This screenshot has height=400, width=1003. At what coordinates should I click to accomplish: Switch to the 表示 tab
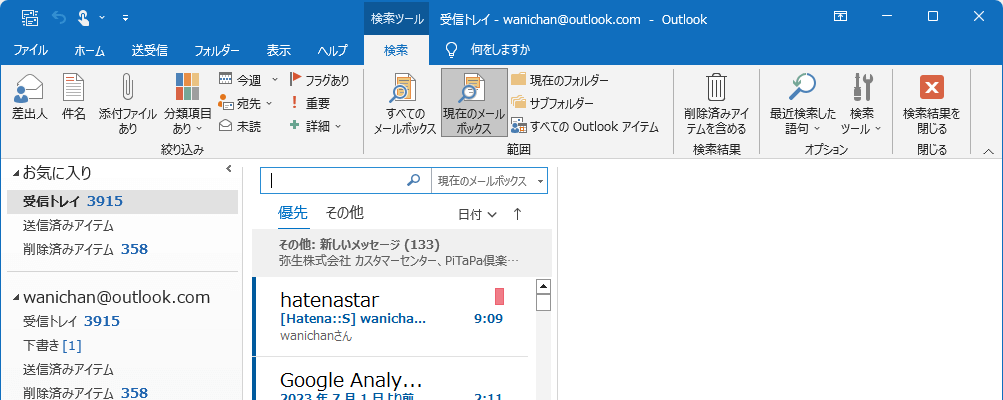278,51
